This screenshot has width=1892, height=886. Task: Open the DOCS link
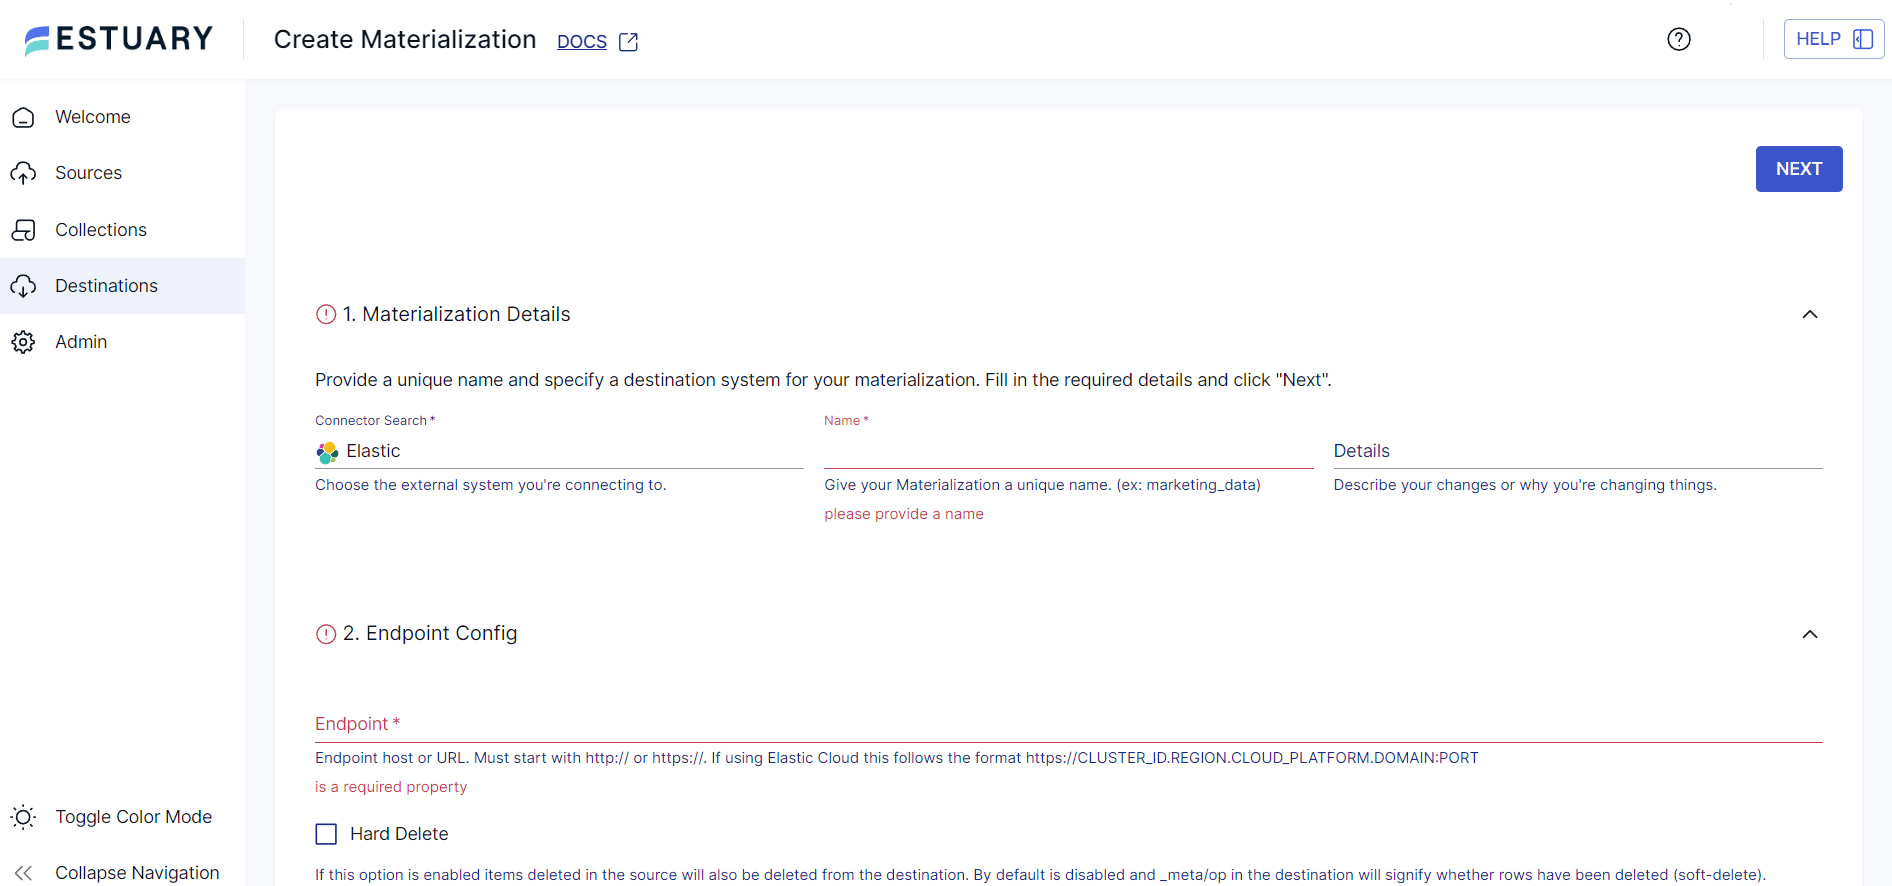[x=582, y=41]
